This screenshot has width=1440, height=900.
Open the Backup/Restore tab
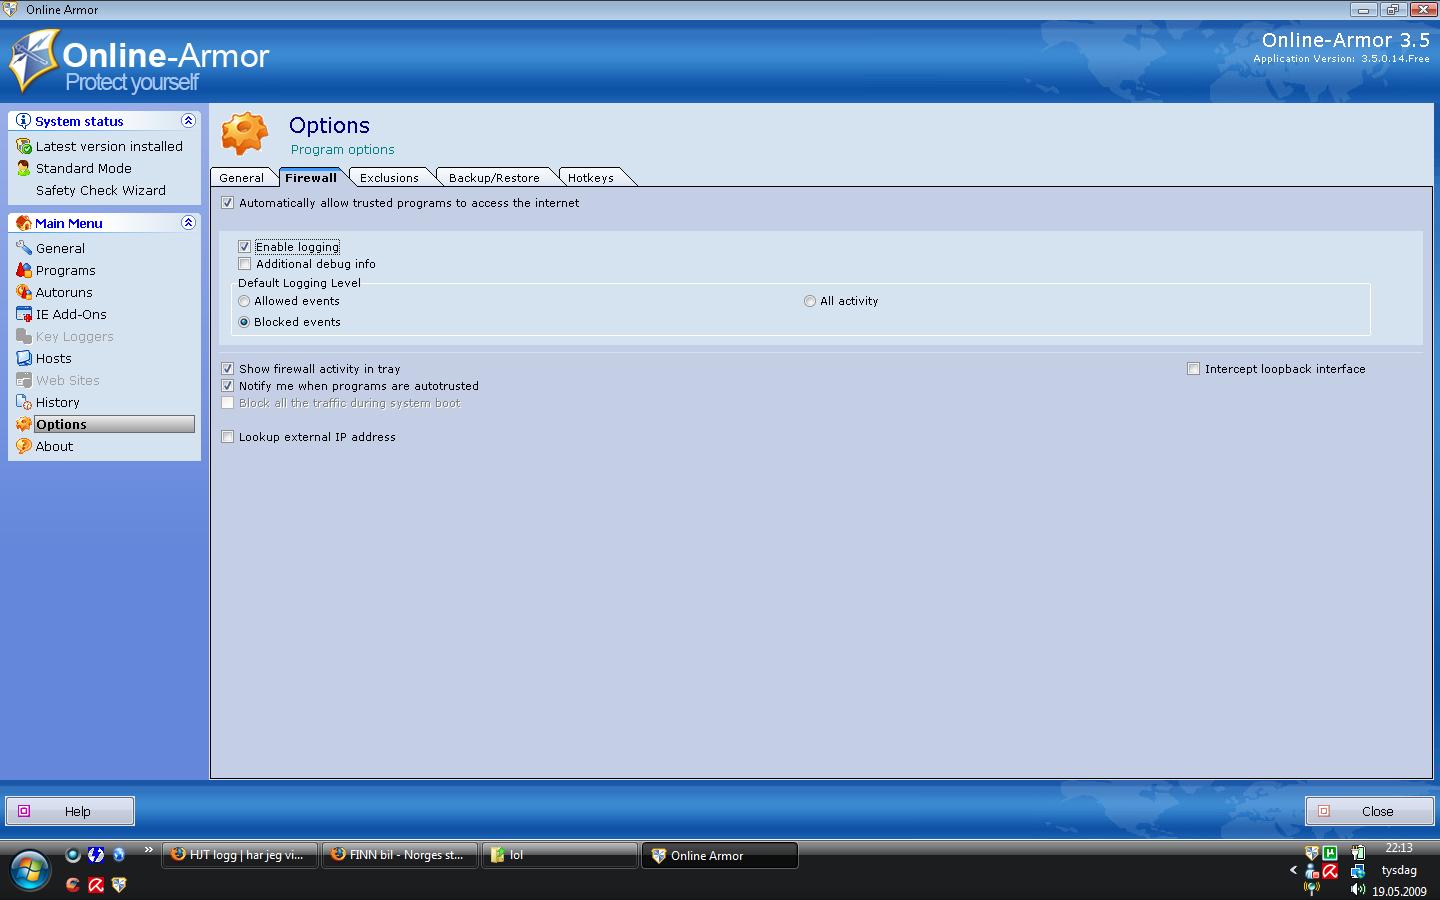(494, 178)
